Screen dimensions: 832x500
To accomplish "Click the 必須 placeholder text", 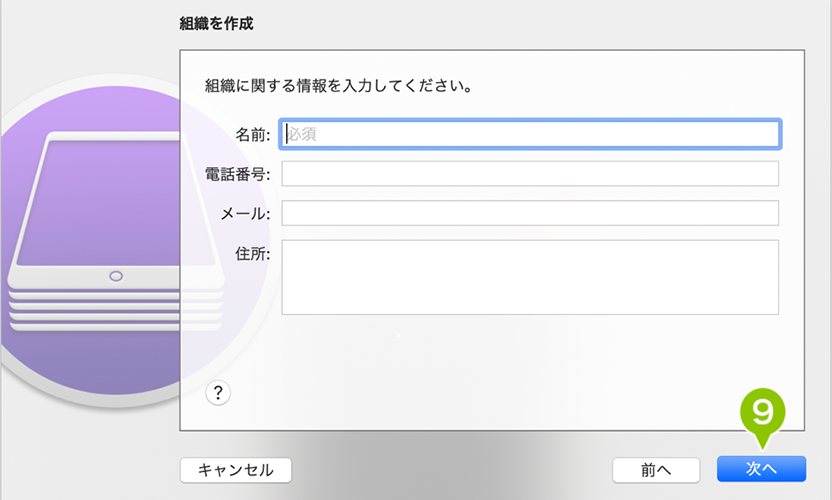I will pyautogui.click(x=302, y=134).
